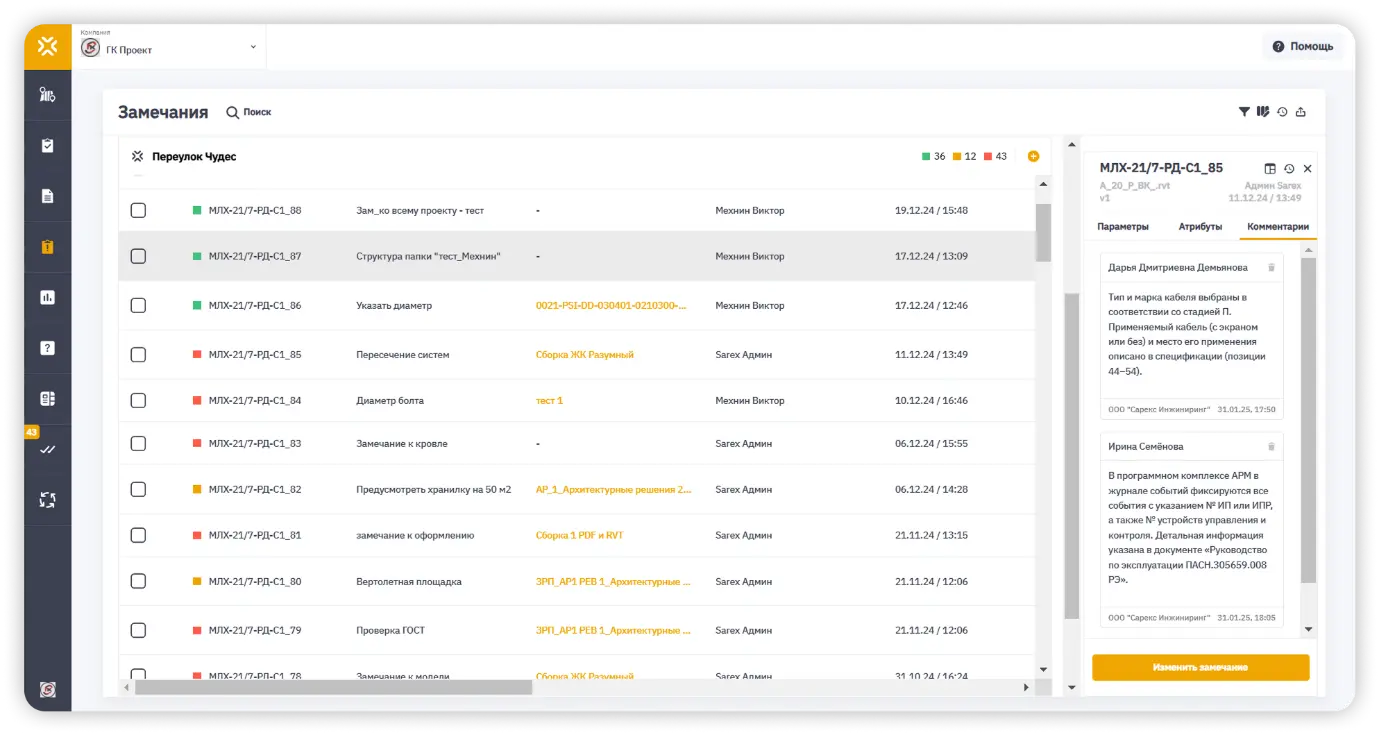Open the question mark sidebar icon
Image resolution: width=1379 pixels, height=735 pixels.
tap(47, 348)
